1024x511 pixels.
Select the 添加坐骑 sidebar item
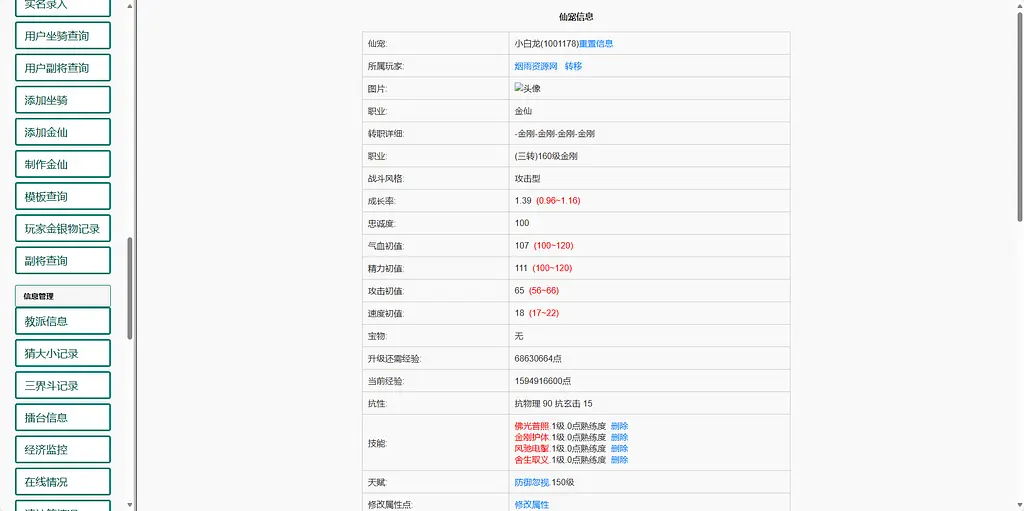point(63,100)
